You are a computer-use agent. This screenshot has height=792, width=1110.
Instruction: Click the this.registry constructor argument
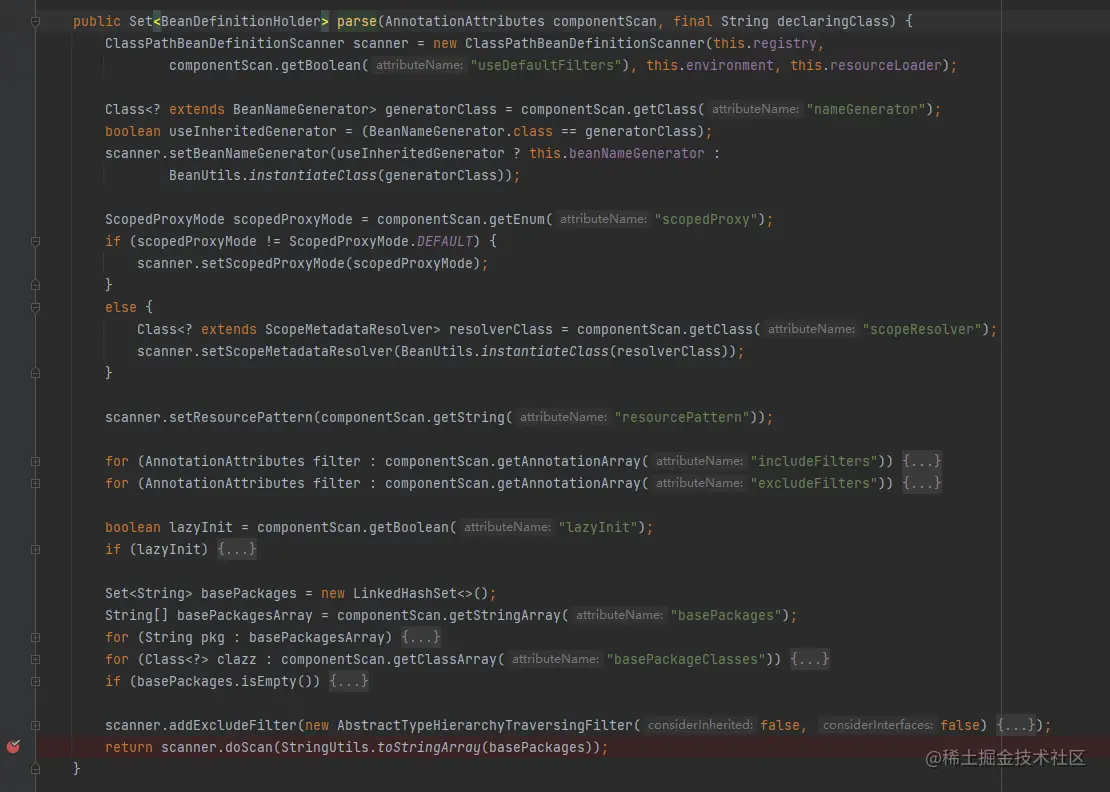click(765, 43)
